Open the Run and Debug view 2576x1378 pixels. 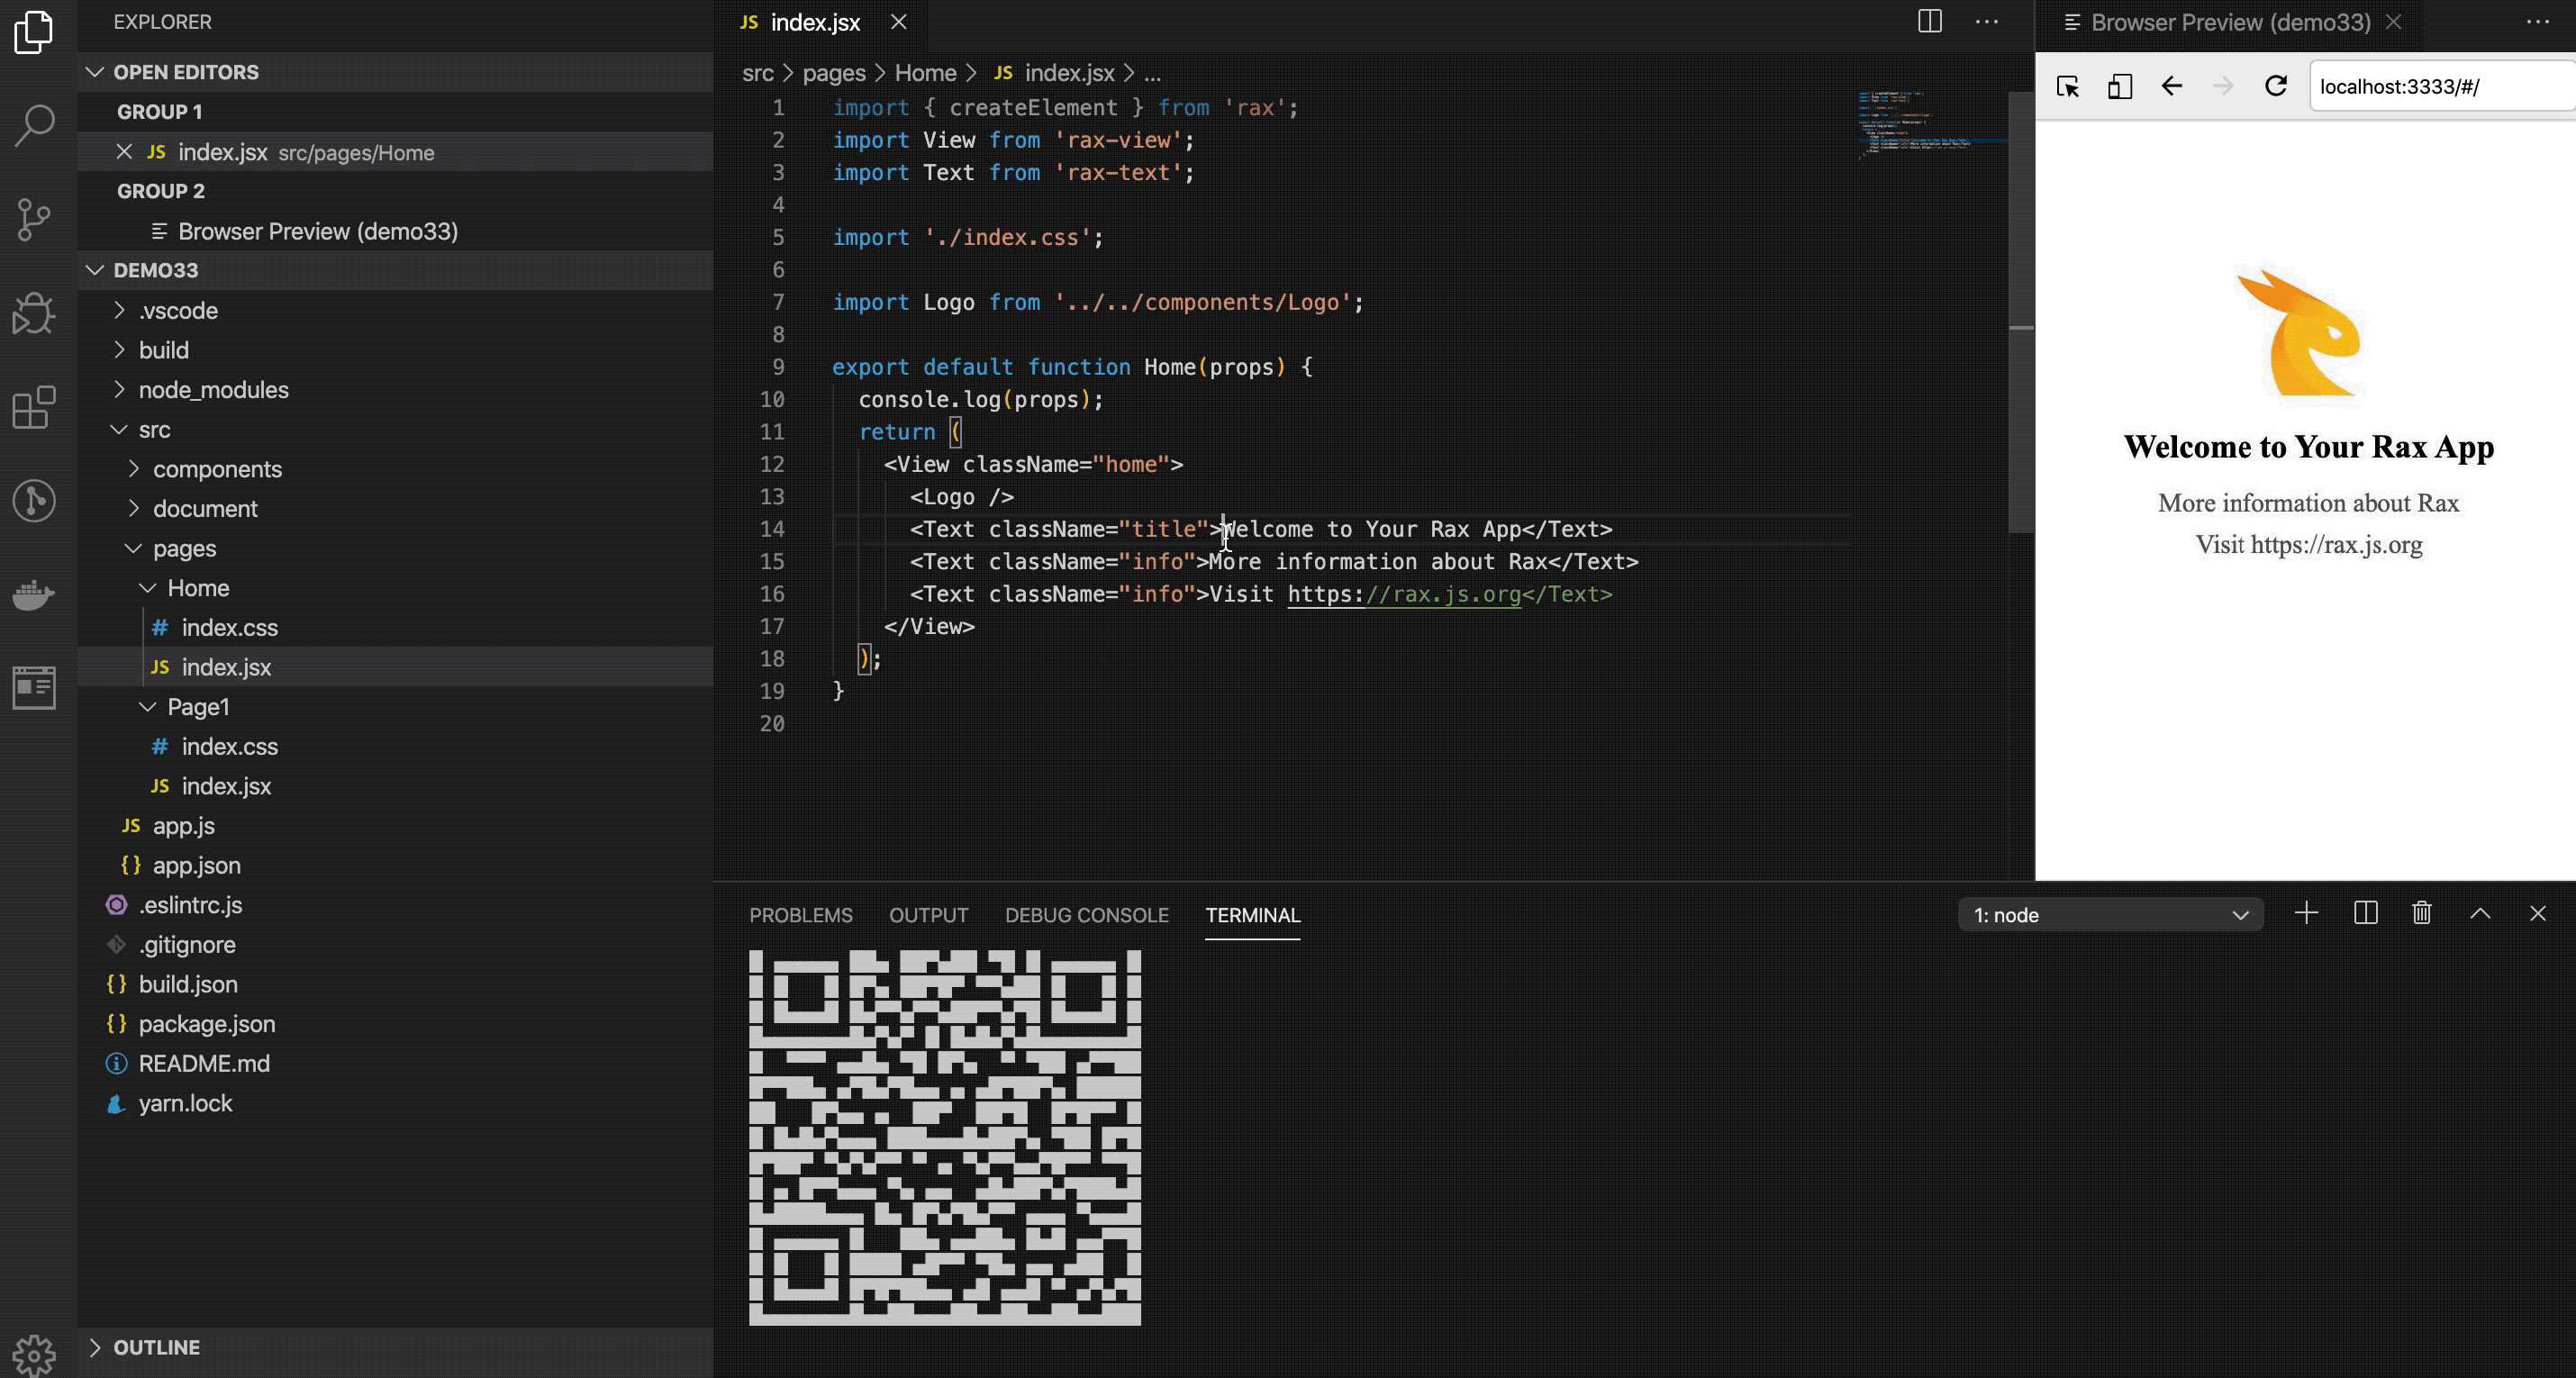pyautogui.click(x=34, y=313)
